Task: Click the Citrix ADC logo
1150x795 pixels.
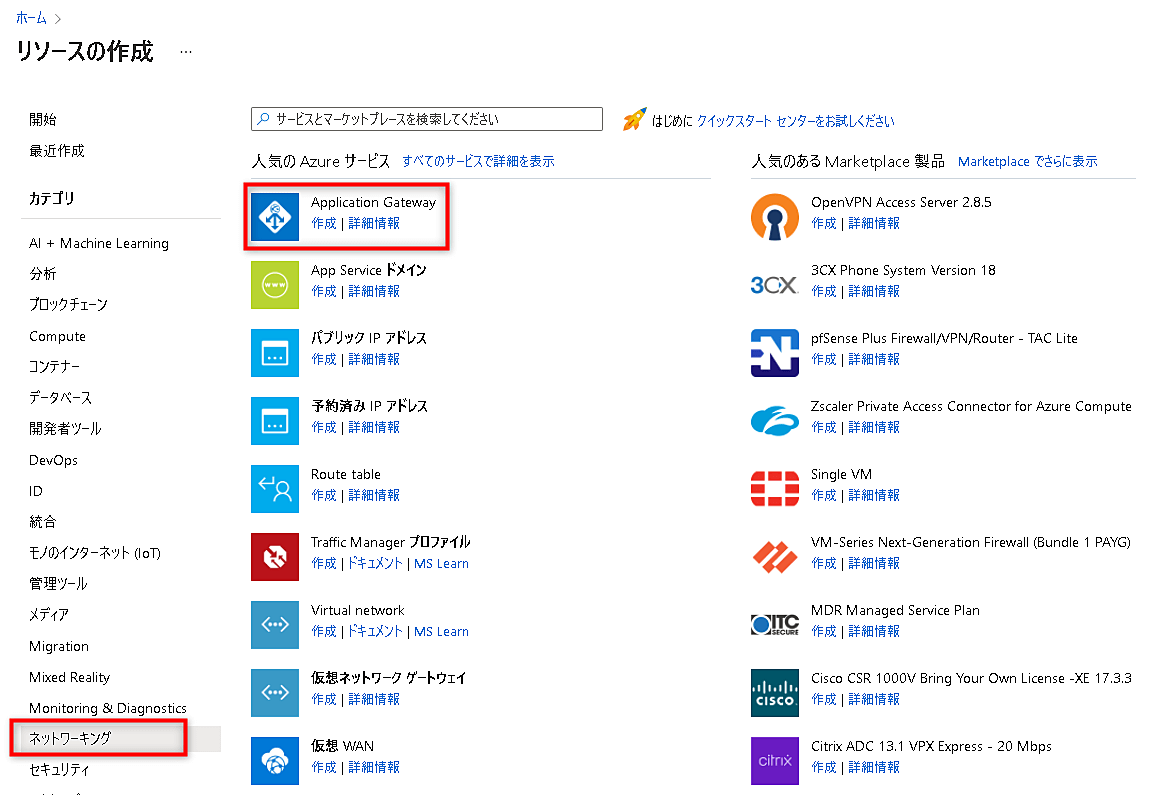Action: click(774, 761)
